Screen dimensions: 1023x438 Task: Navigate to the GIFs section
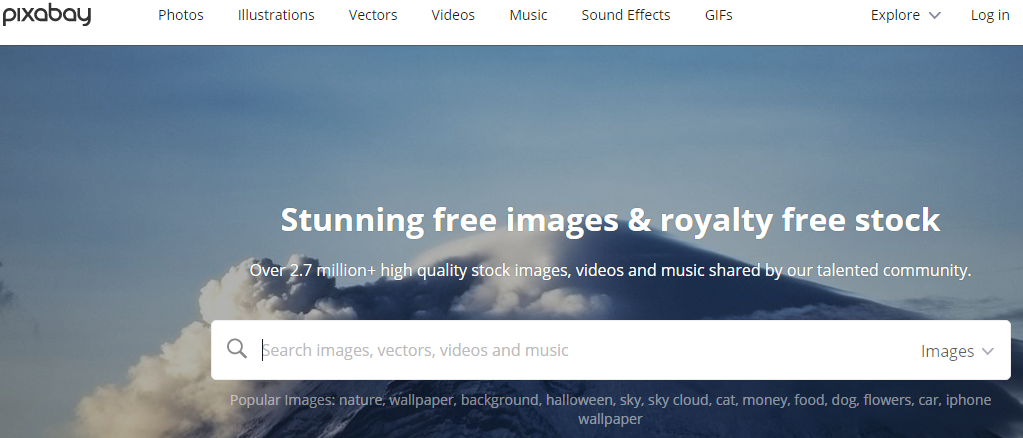(x=718, y=15)
